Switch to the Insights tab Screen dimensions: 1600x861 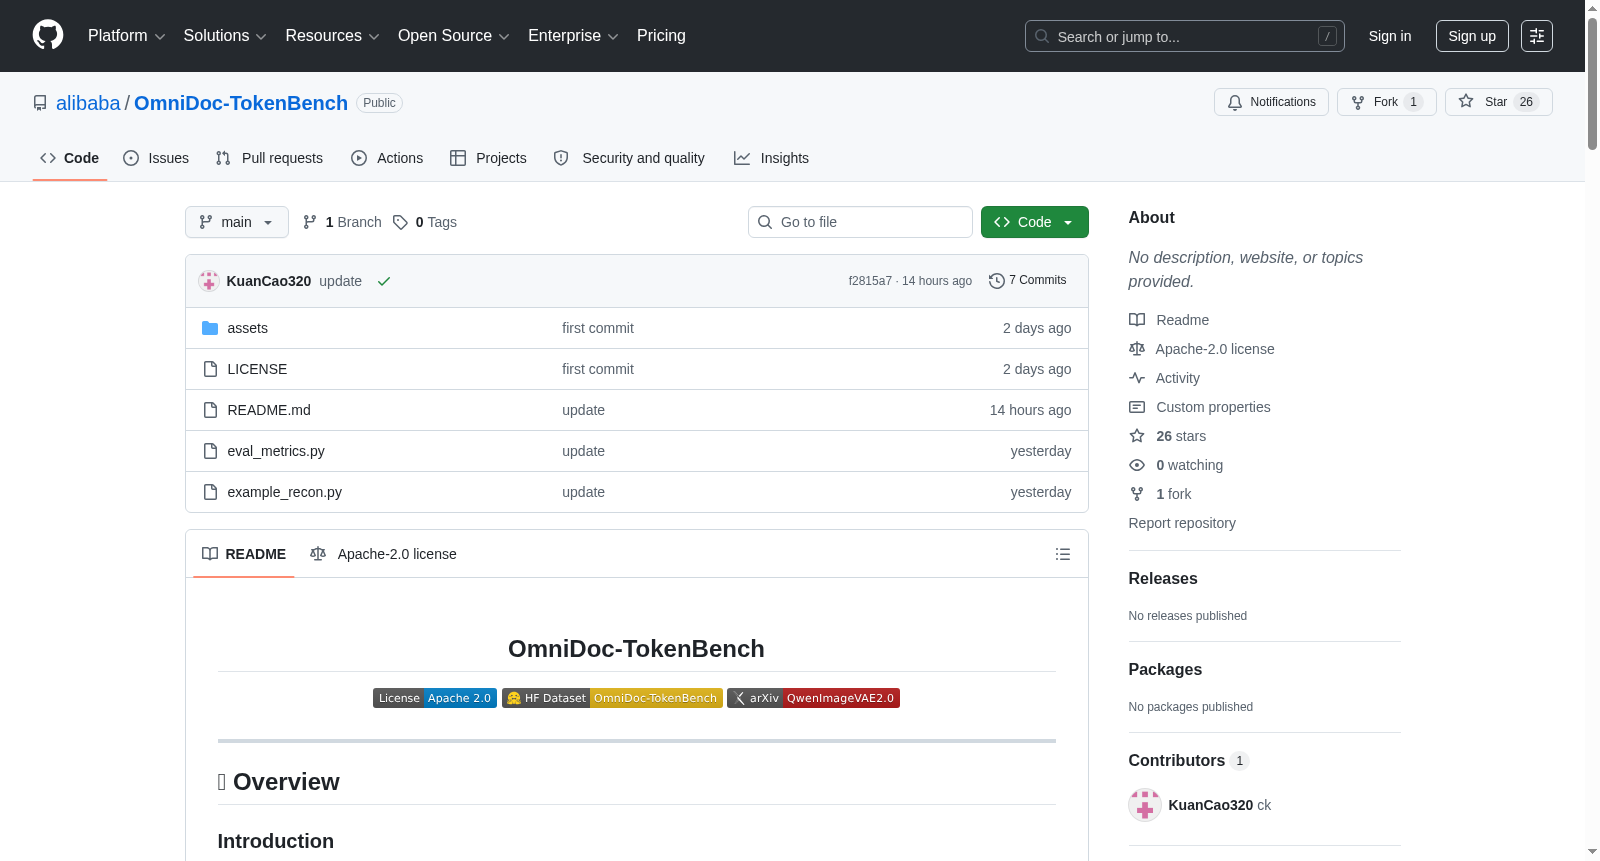click(x=771, y=158)
